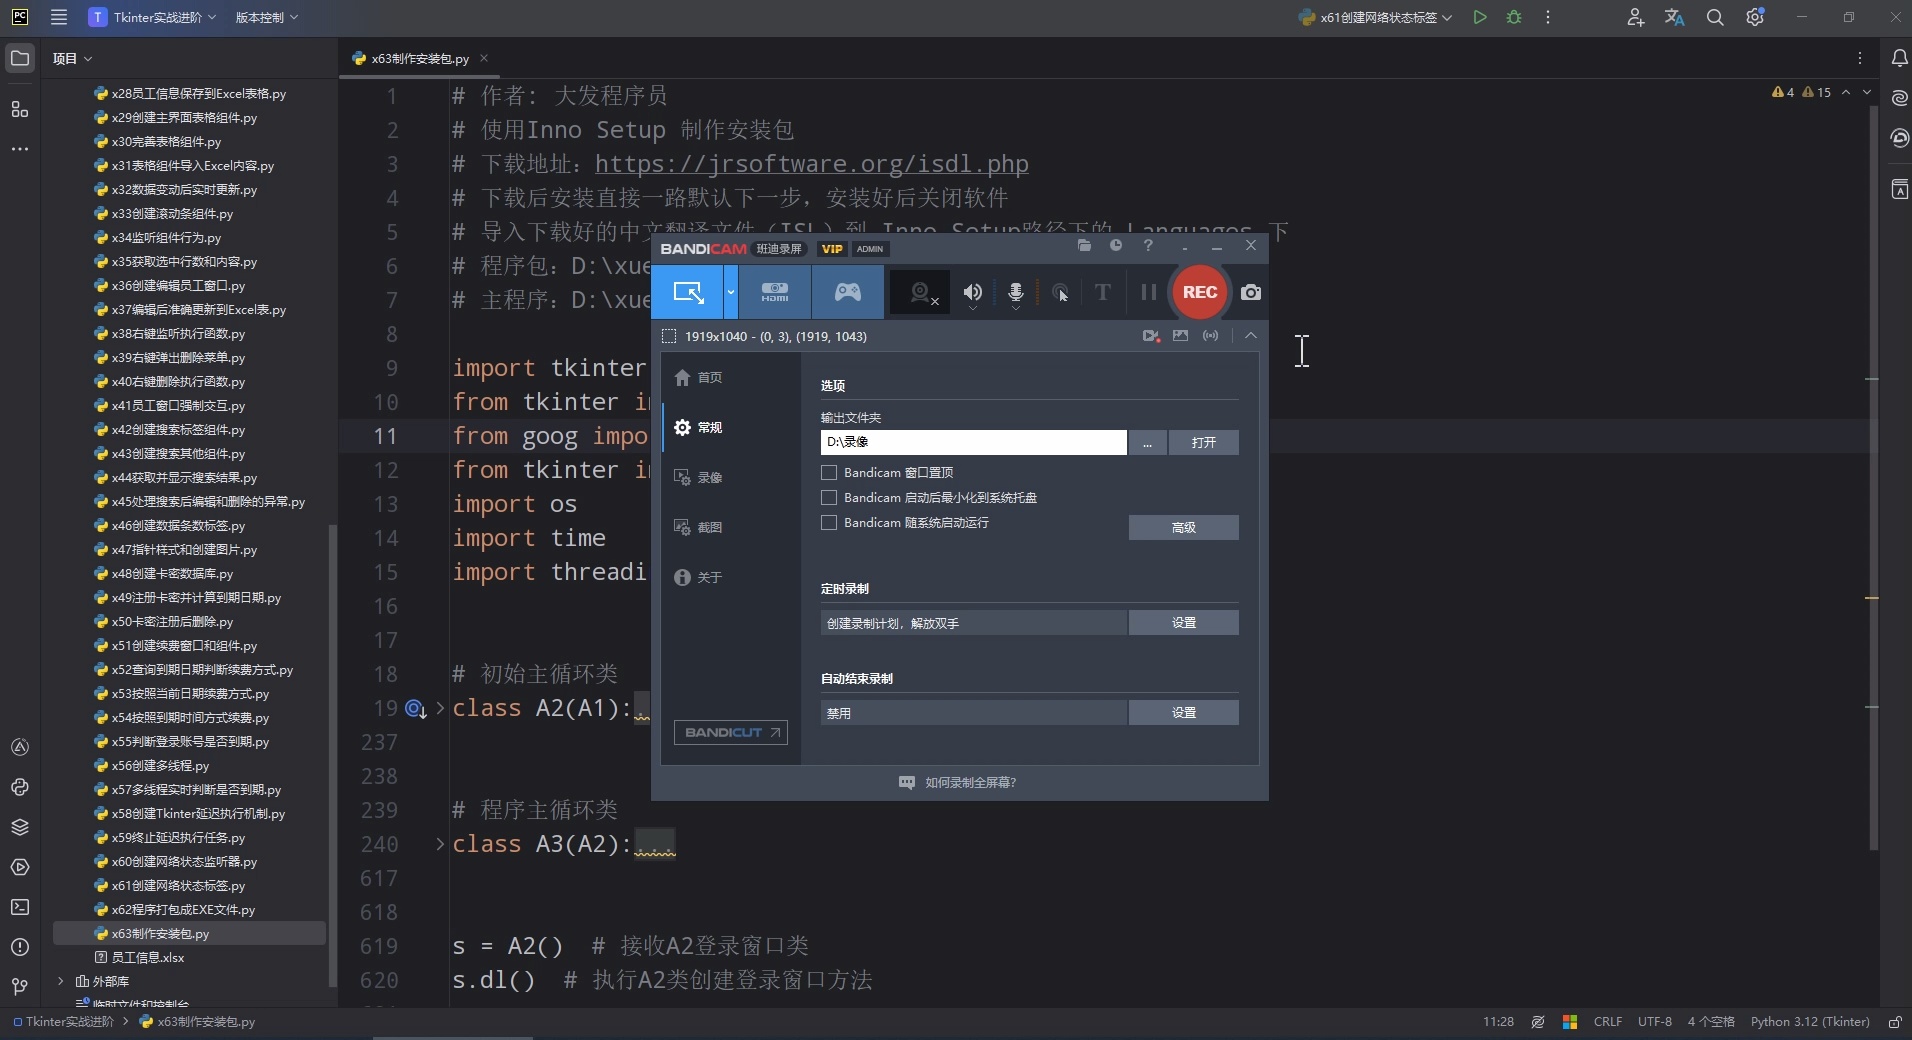
Task: Enable Bandicam 窗口置顶 checkbox
Action: click(x=829, y=472)
